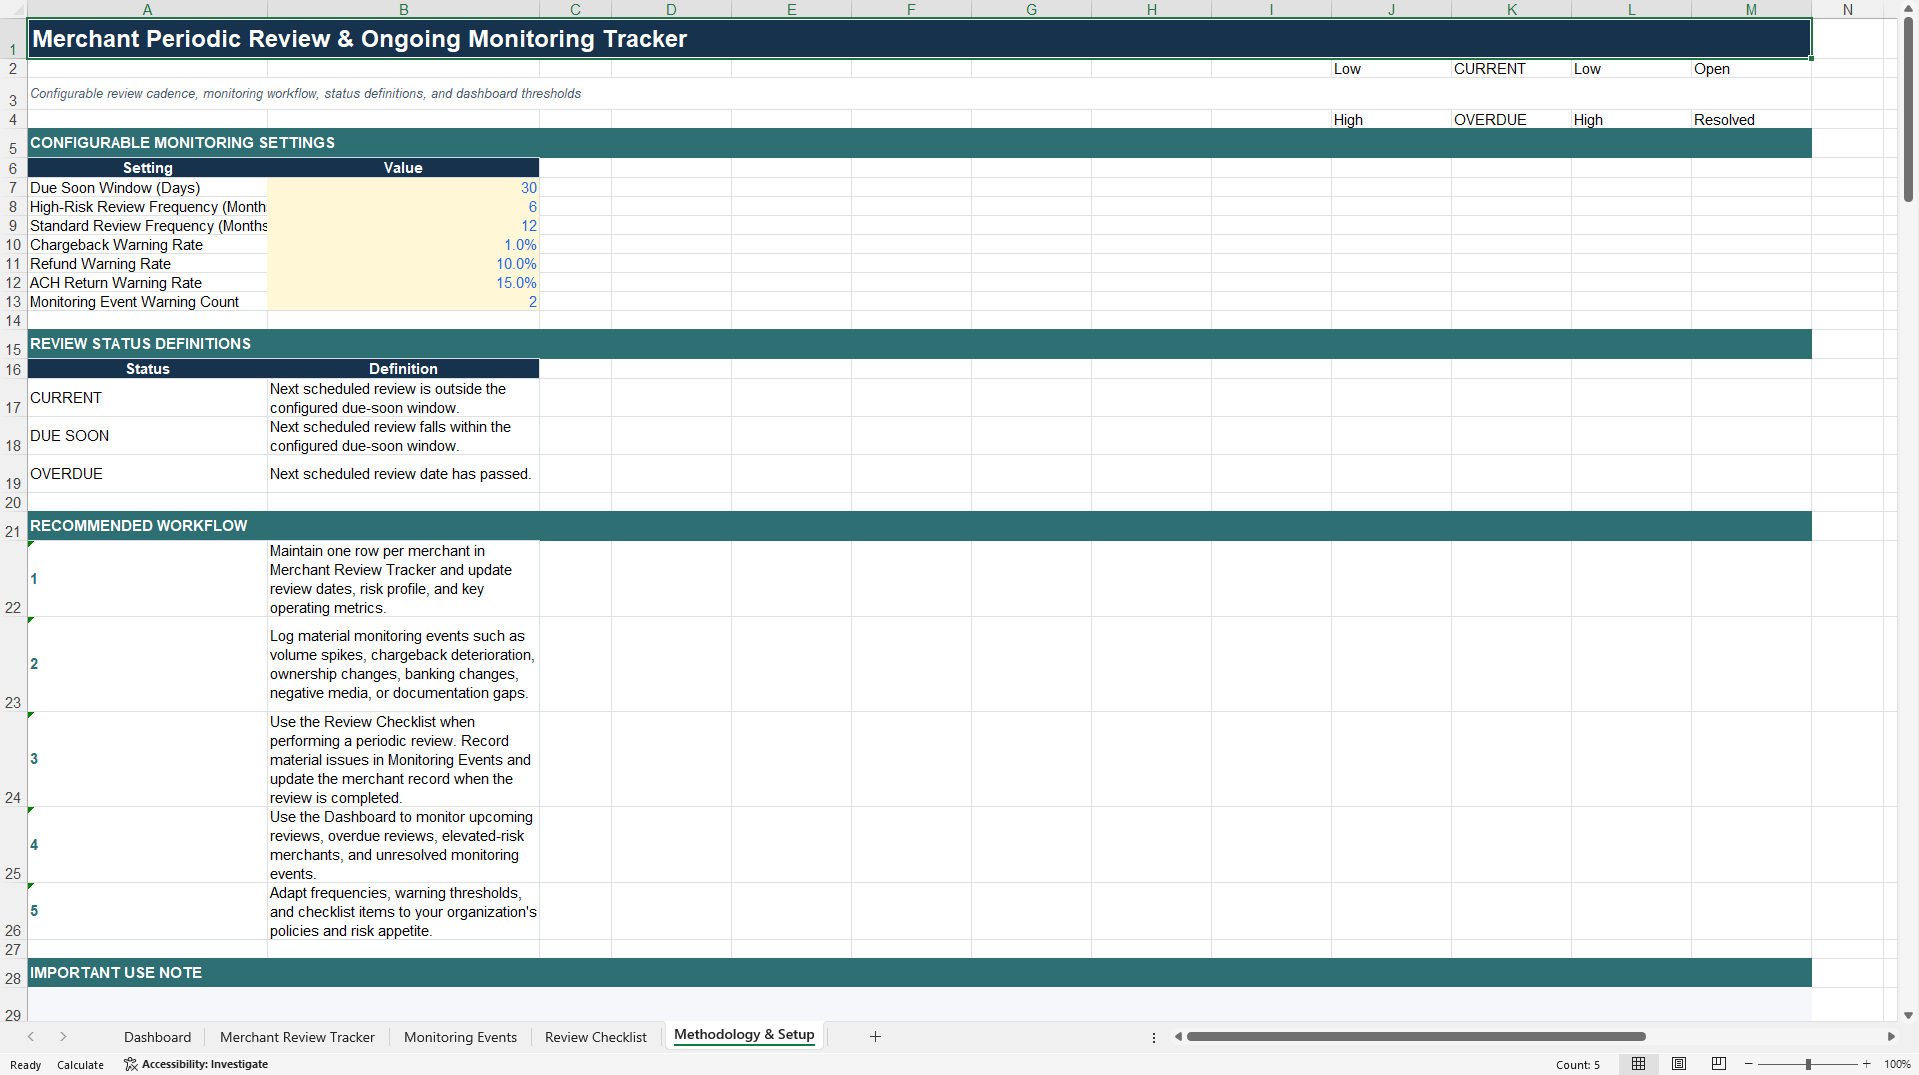Select Normal view icon
This screenshot has width=1919, height=1075.
pos(1638,1064)
